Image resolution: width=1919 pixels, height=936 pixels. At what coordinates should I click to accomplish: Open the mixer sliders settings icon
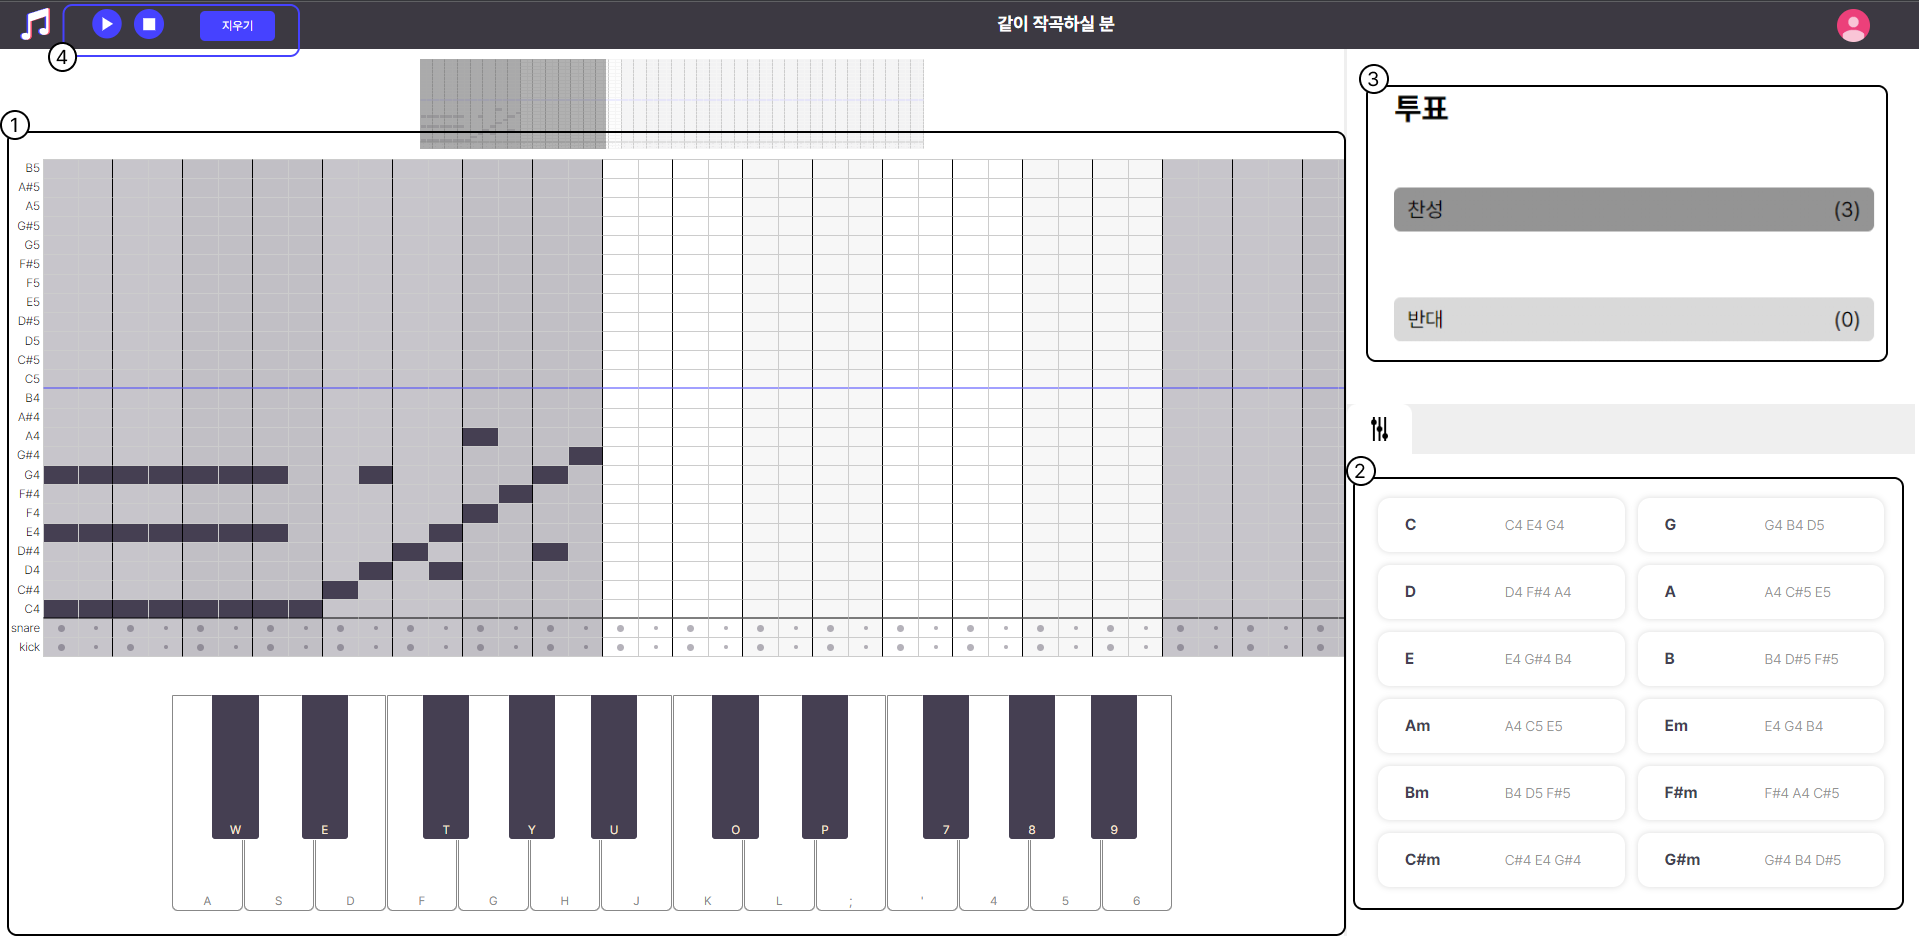tap(1380, 429)
